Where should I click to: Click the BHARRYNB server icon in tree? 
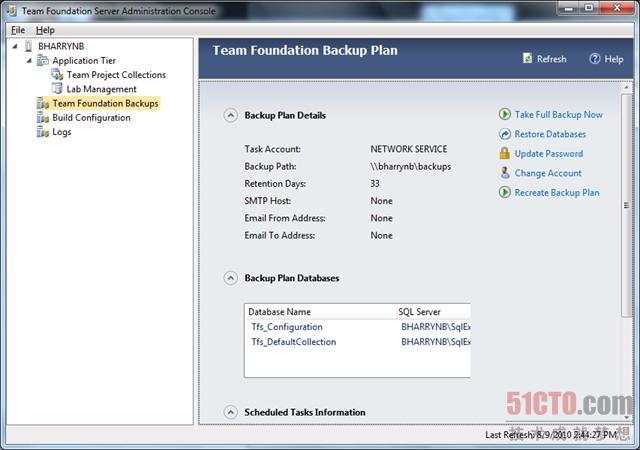(x=28, y=46)
